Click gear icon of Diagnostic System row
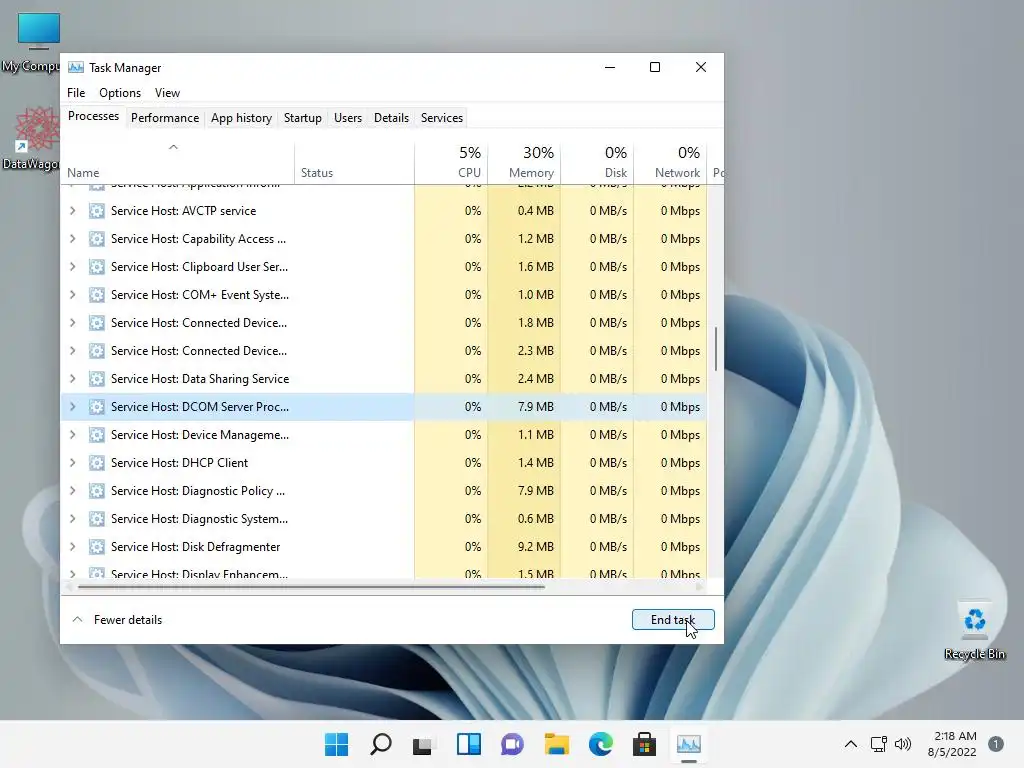 pyautogui.click(x=97, y=519)
